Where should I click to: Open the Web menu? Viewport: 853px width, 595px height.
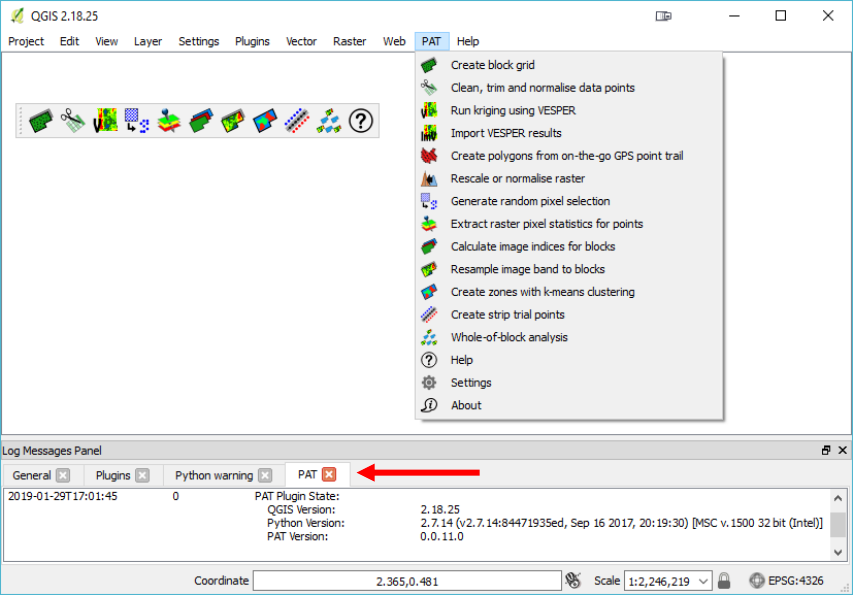(x=394, y=41)
